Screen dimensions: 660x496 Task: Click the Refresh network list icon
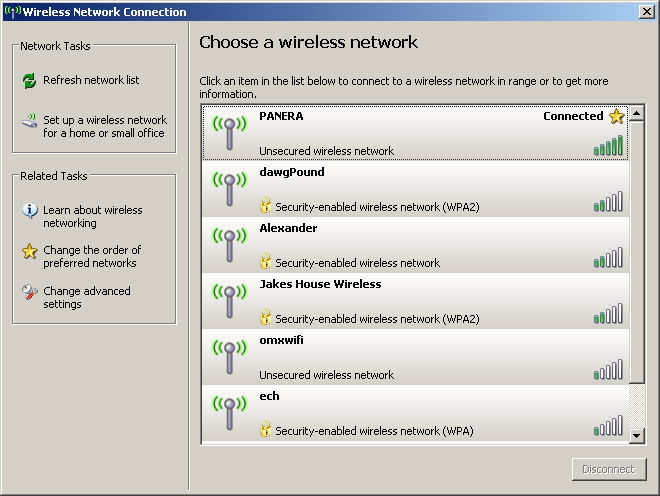click(x=29, y=80)
